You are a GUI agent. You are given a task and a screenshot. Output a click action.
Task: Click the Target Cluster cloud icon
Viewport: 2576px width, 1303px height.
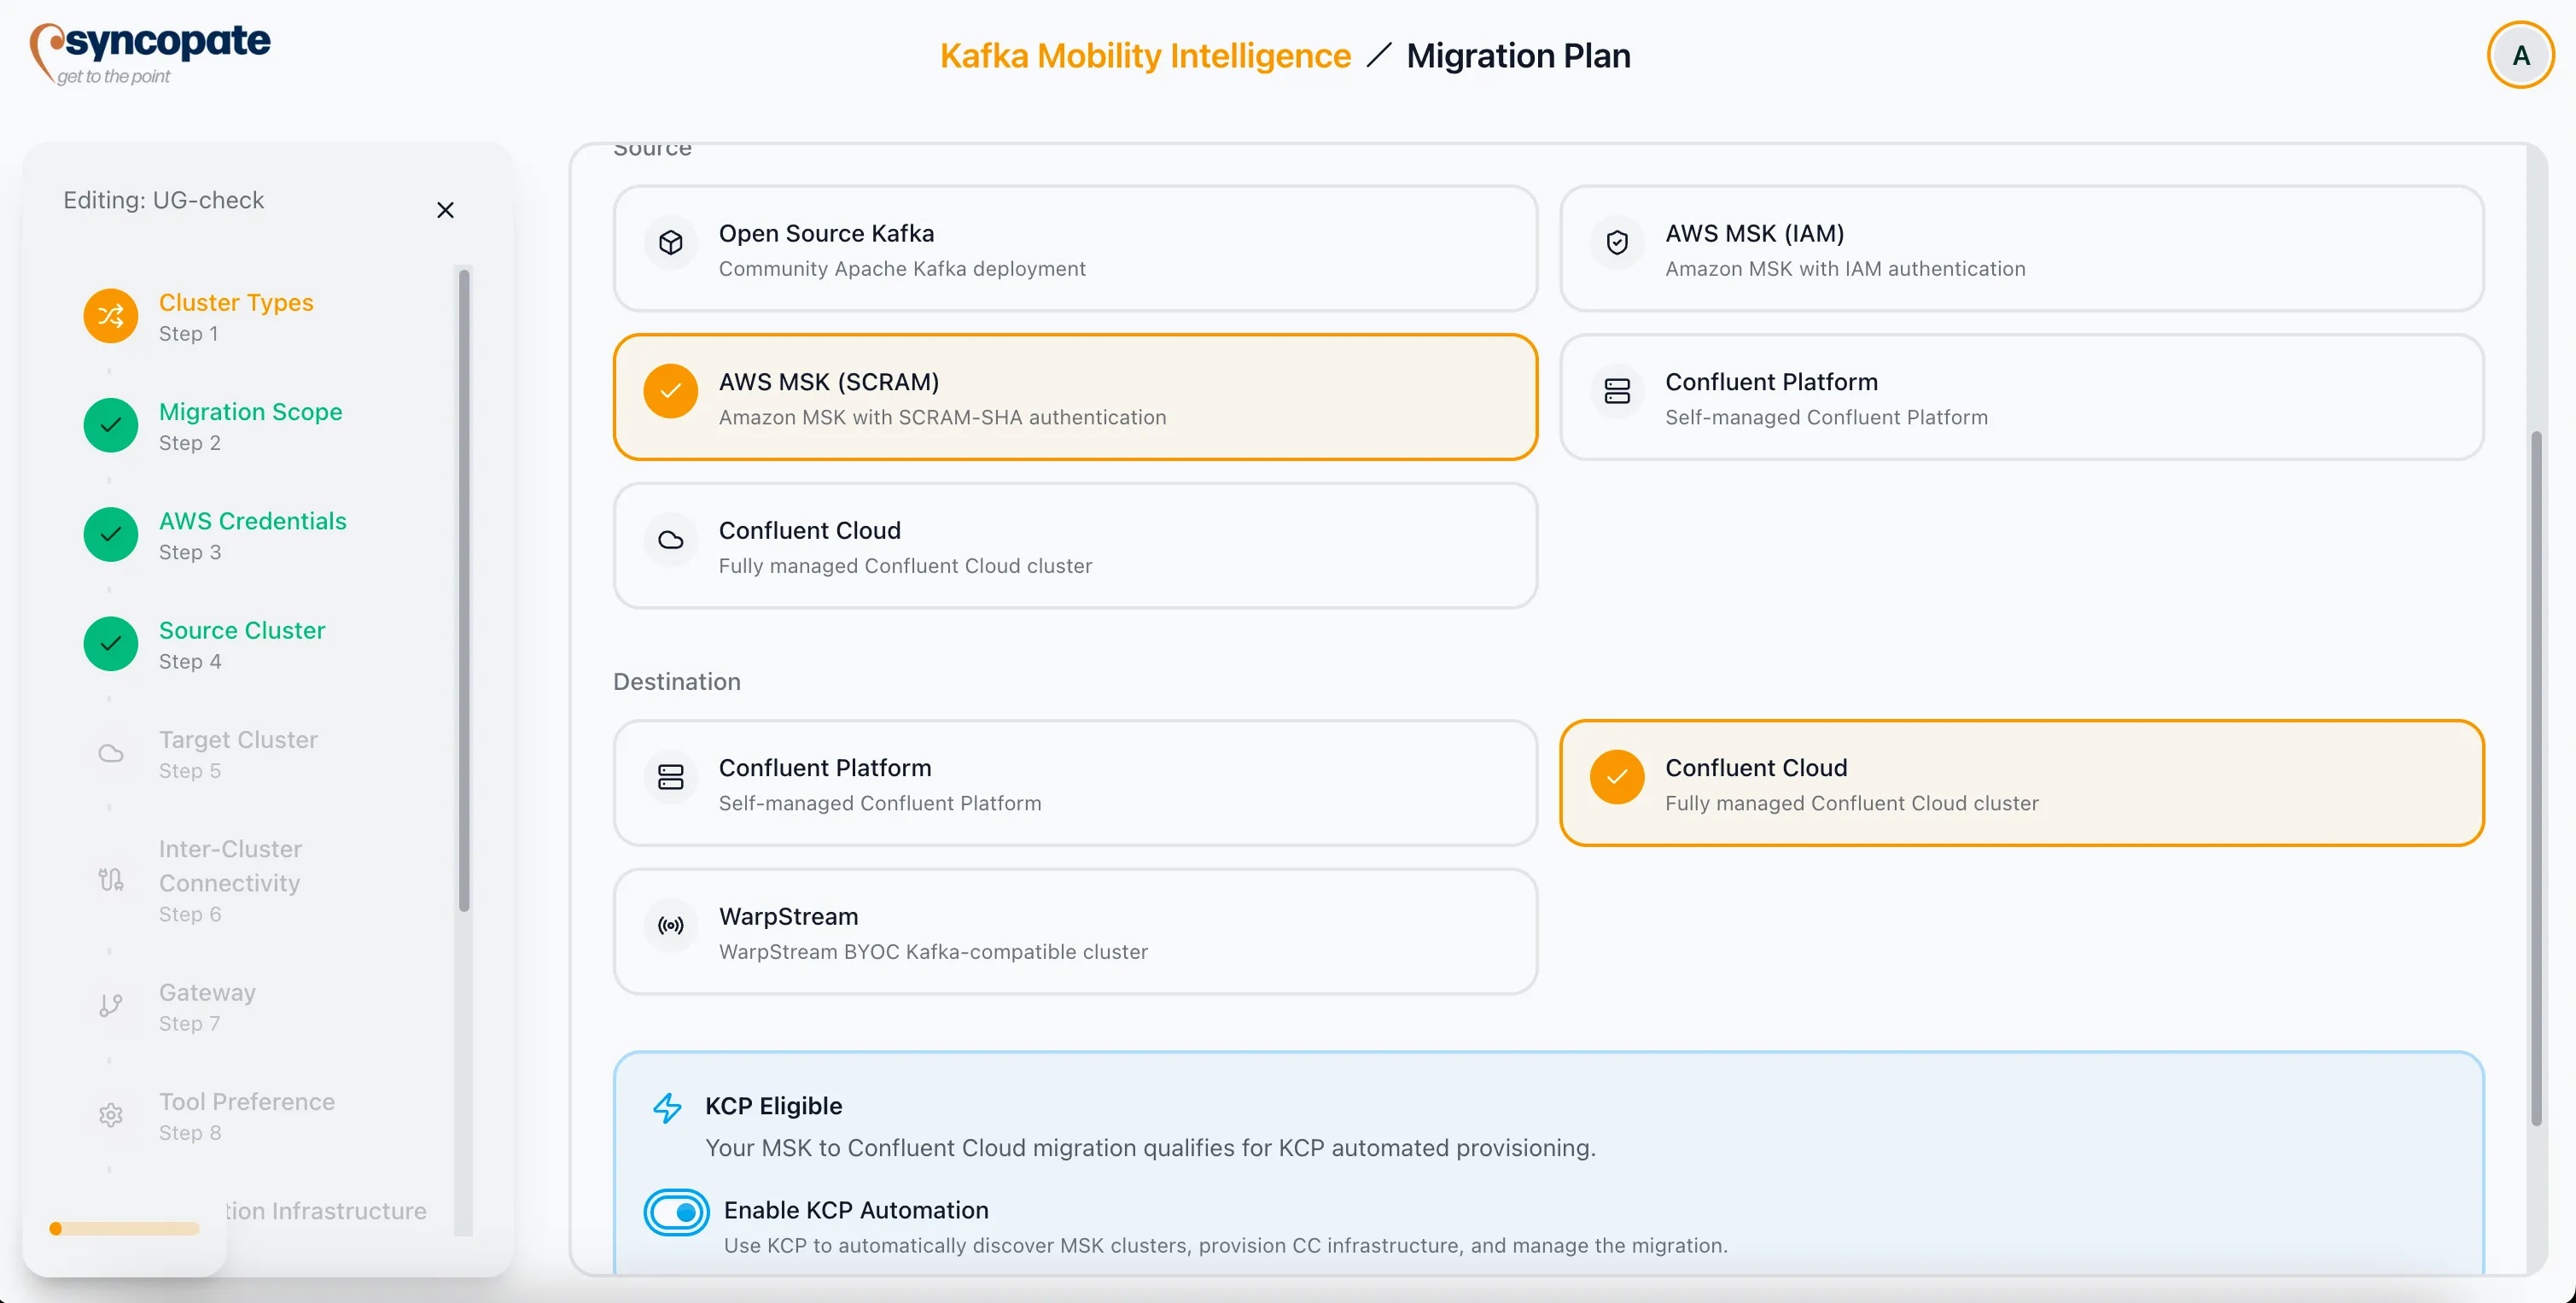[110, 753]
